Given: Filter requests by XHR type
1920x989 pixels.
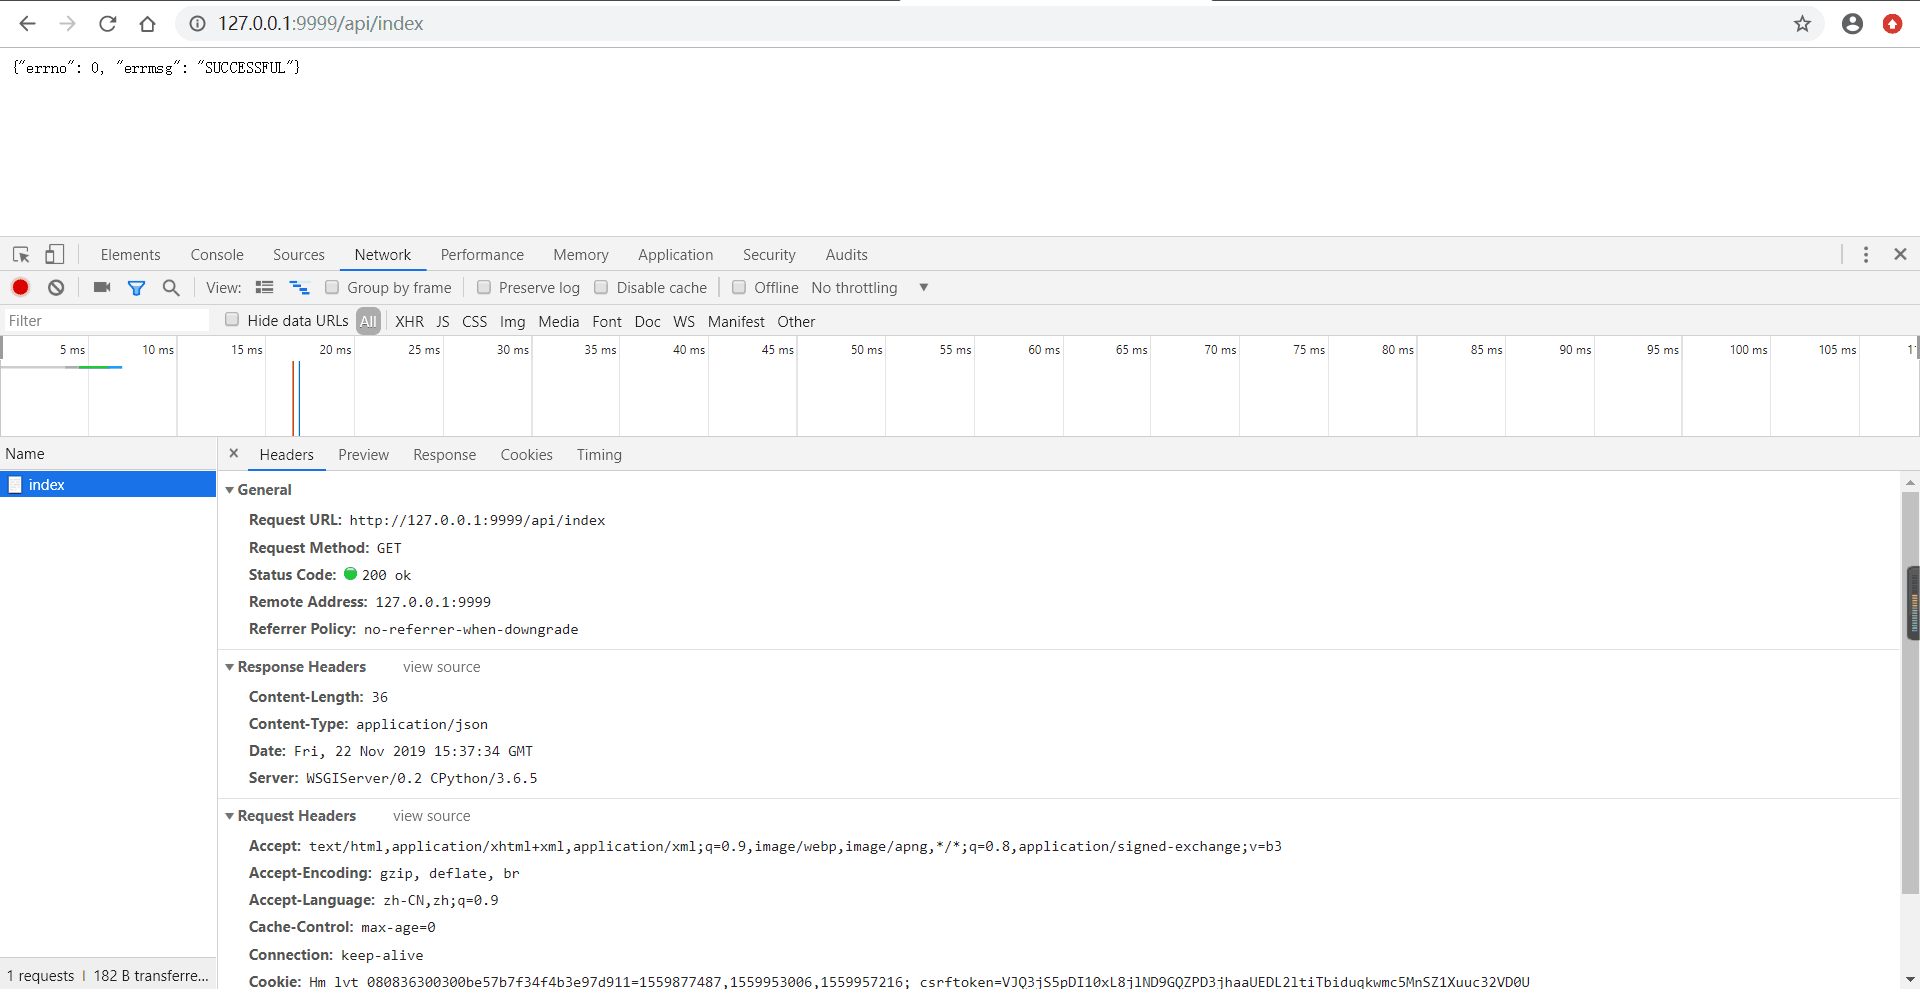Looking at the screenshot, I should point(409,321).
